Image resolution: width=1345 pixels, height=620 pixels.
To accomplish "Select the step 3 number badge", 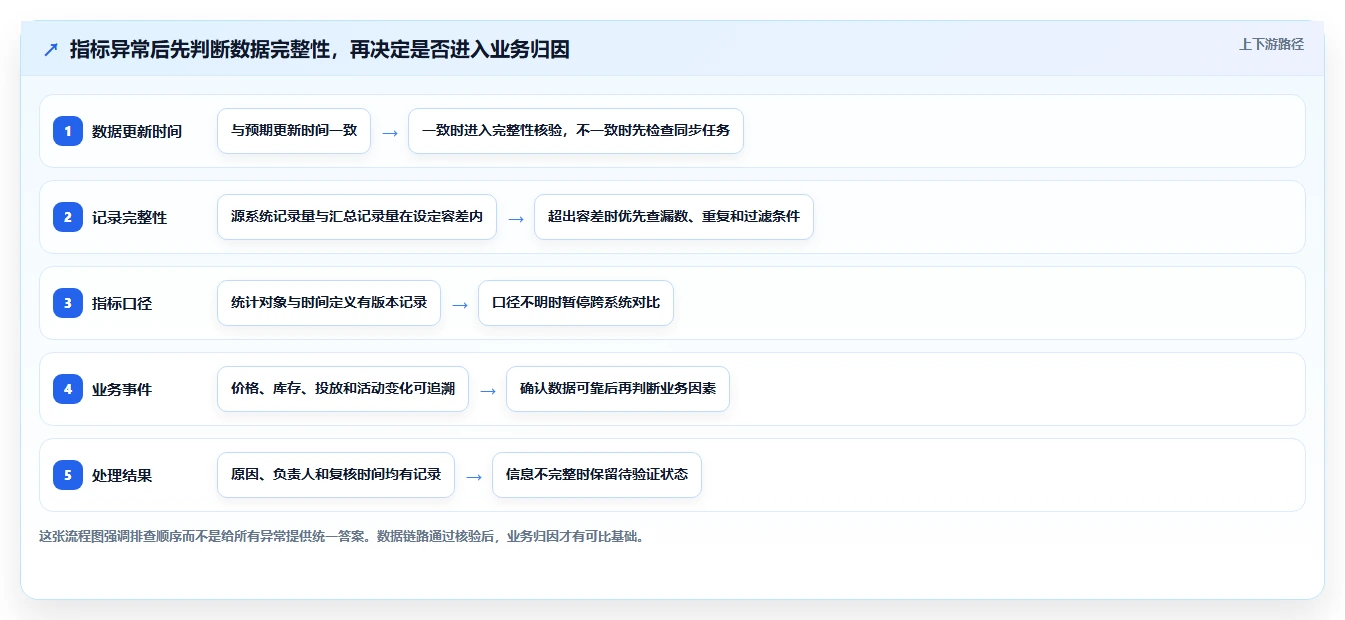I will [x=68, y=303].
